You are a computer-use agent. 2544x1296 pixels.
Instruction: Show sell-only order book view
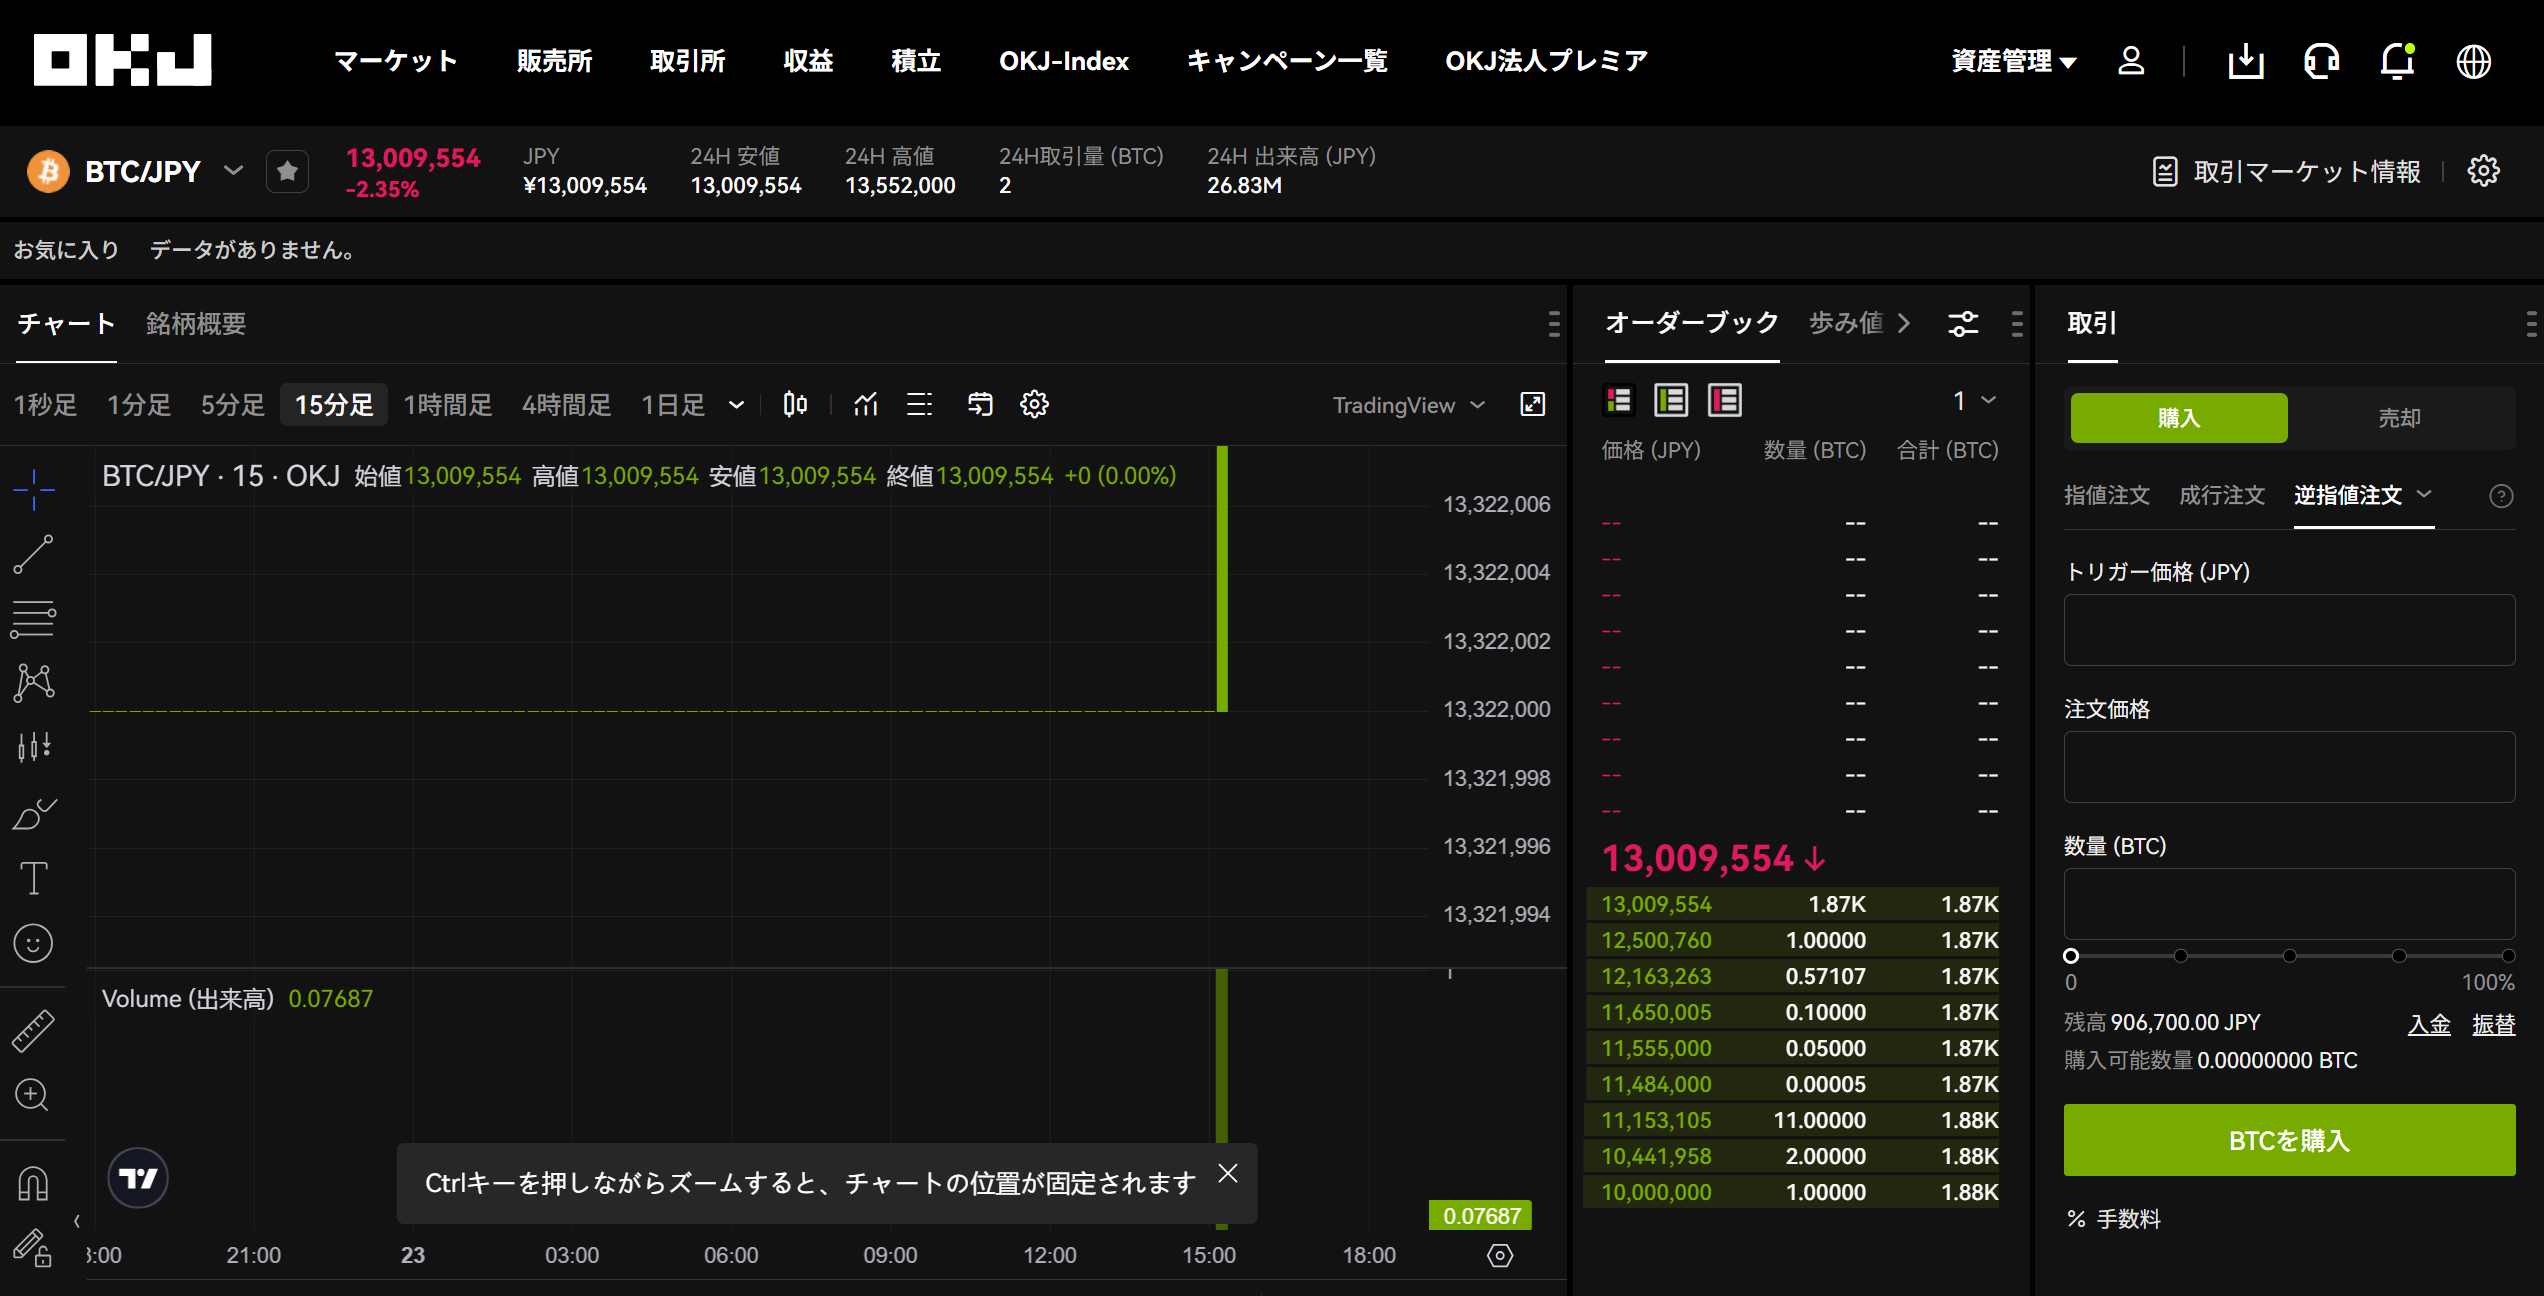pyautogui.click(x=1725, y=401)
